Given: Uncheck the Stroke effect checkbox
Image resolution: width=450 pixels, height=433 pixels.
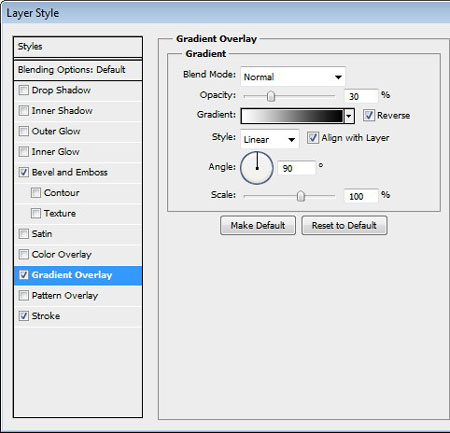Looking at the screenshot, I should tap(24, 316).
